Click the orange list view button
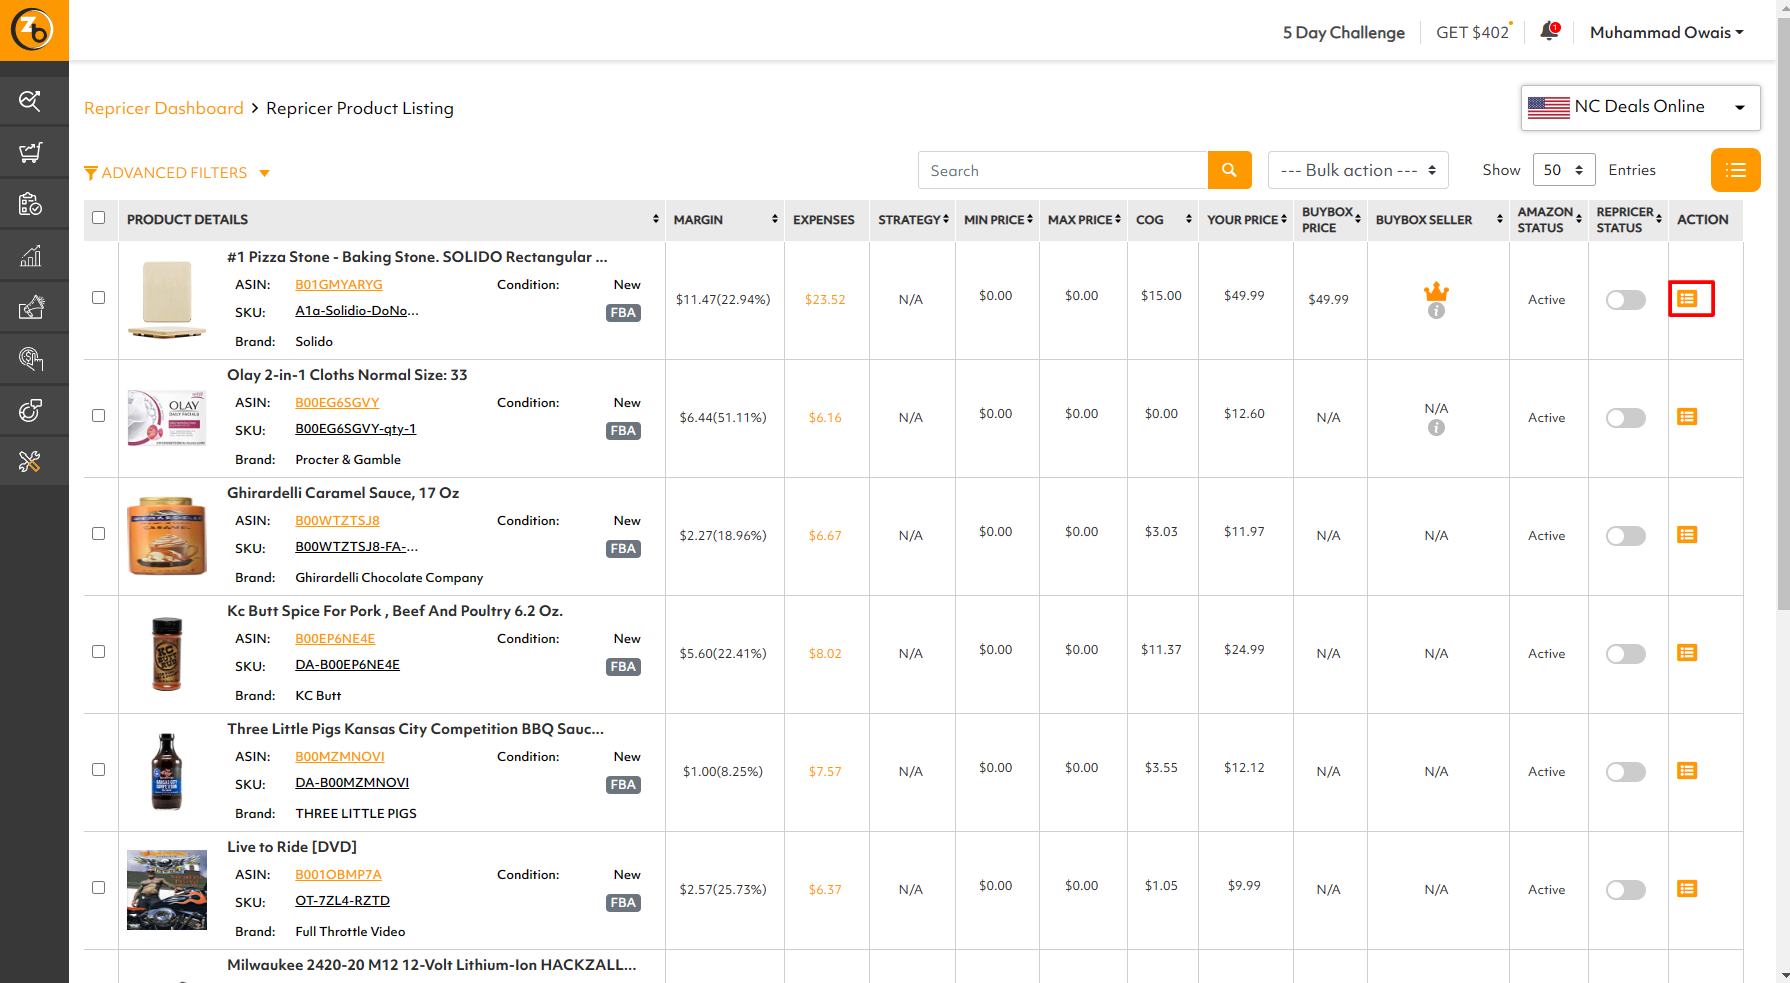This screenshot has height=983, width=1790. (x=1735, y=170)
